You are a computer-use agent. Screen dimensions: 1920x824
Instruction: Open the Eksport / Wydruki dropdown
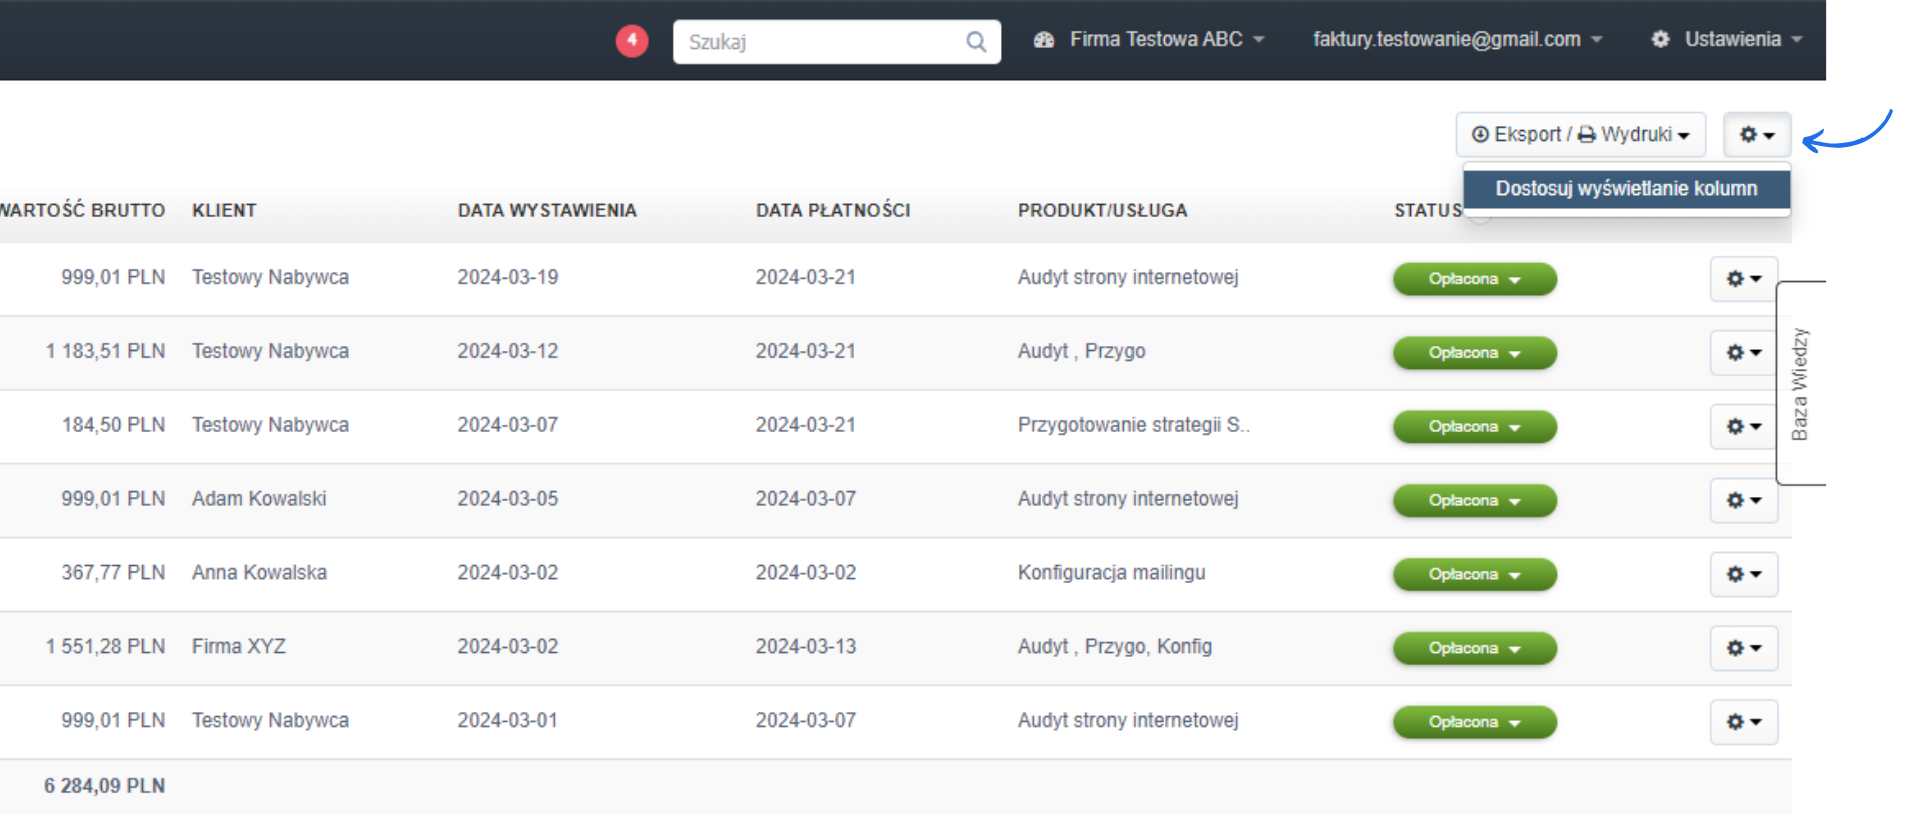point(1580,135)
